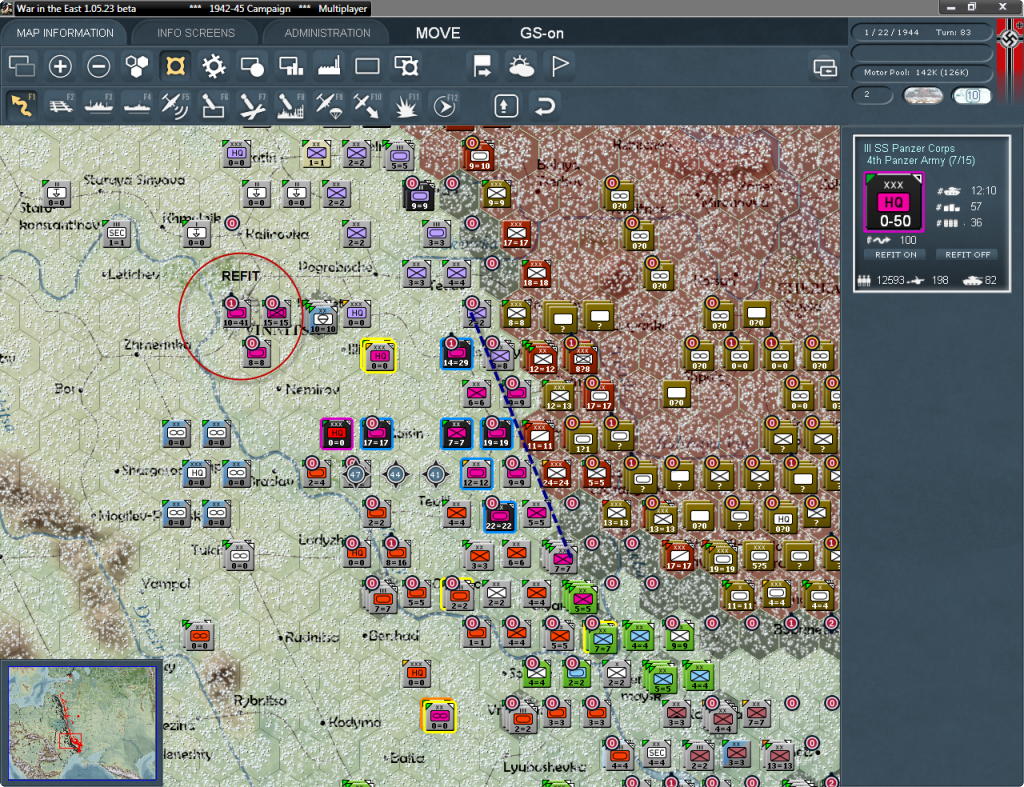The image size is (1024, 787).
Task: Select the F1 move mode icon
Action: 22,105
